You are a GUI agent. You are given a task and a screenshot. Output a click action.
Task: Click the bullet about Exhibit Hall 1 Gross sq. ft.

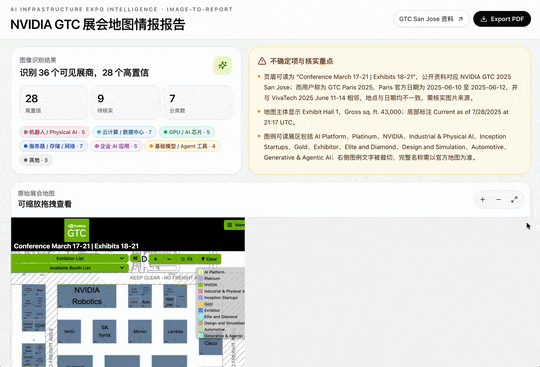tap(386, 117)
